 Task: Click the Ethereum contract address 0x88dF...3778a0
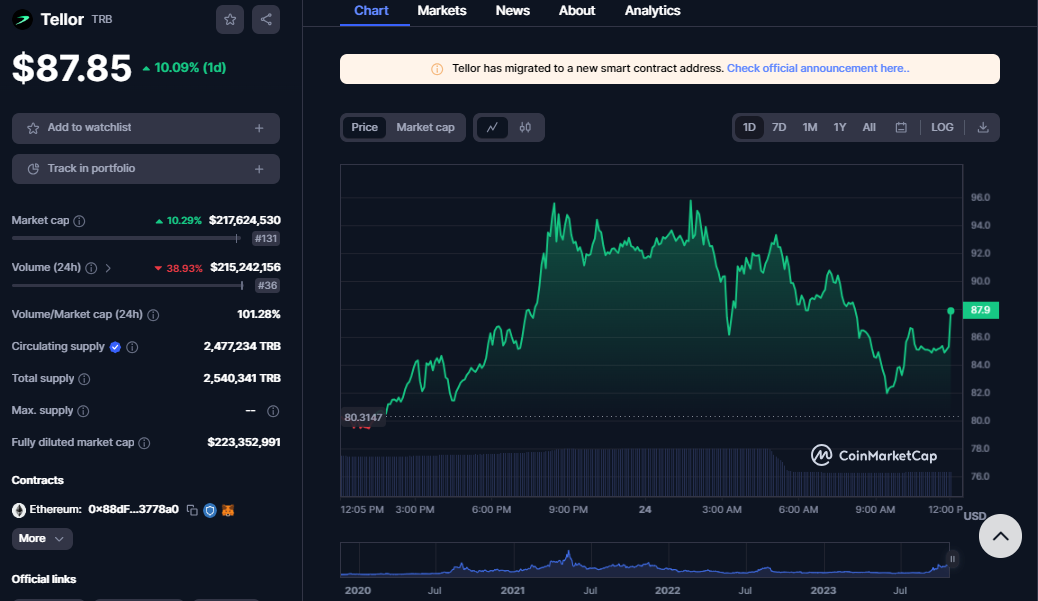(x=133, y=510)
